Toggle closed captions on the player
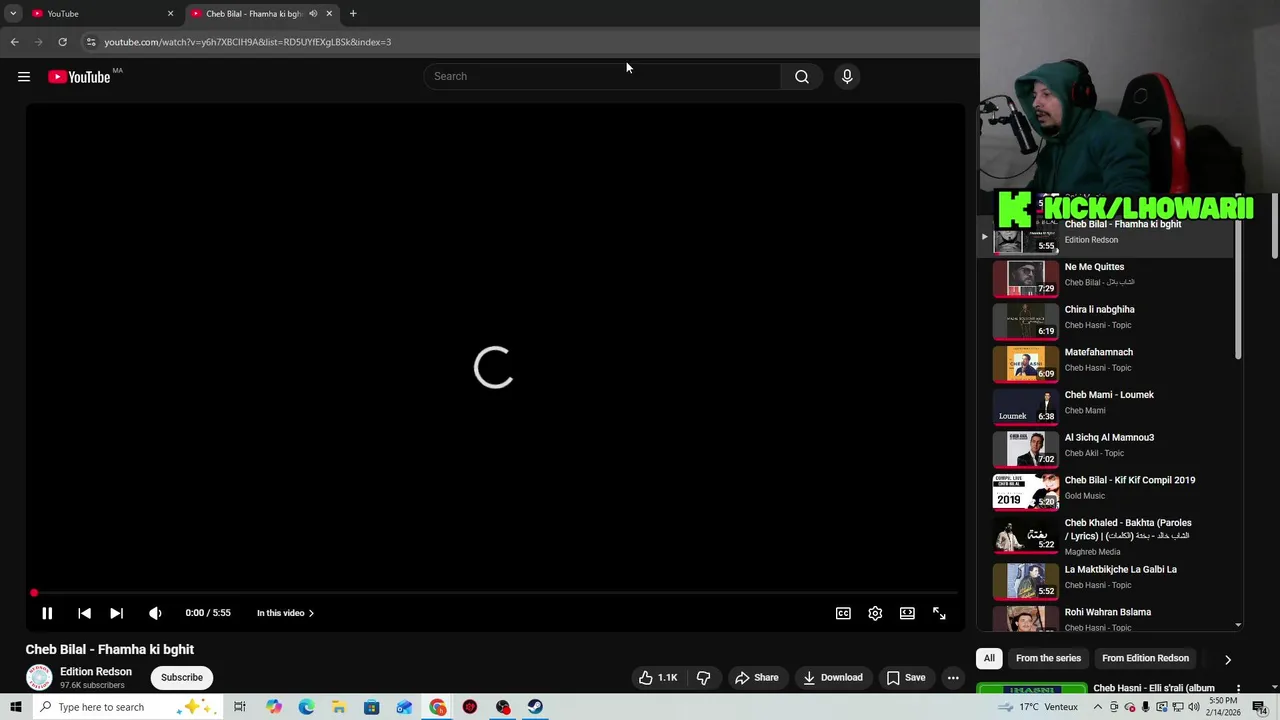Image resolution: width=1280 pixels, height=720 pixels. pyautogui.click(x=843, y=613)
